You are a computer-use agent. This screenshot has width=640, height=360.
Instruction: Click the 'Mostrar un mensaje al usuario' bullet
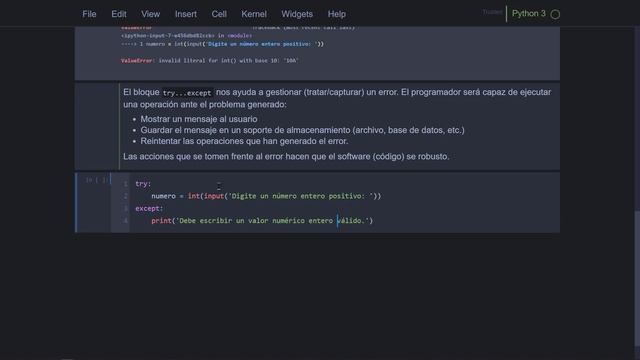coord(199,119)
